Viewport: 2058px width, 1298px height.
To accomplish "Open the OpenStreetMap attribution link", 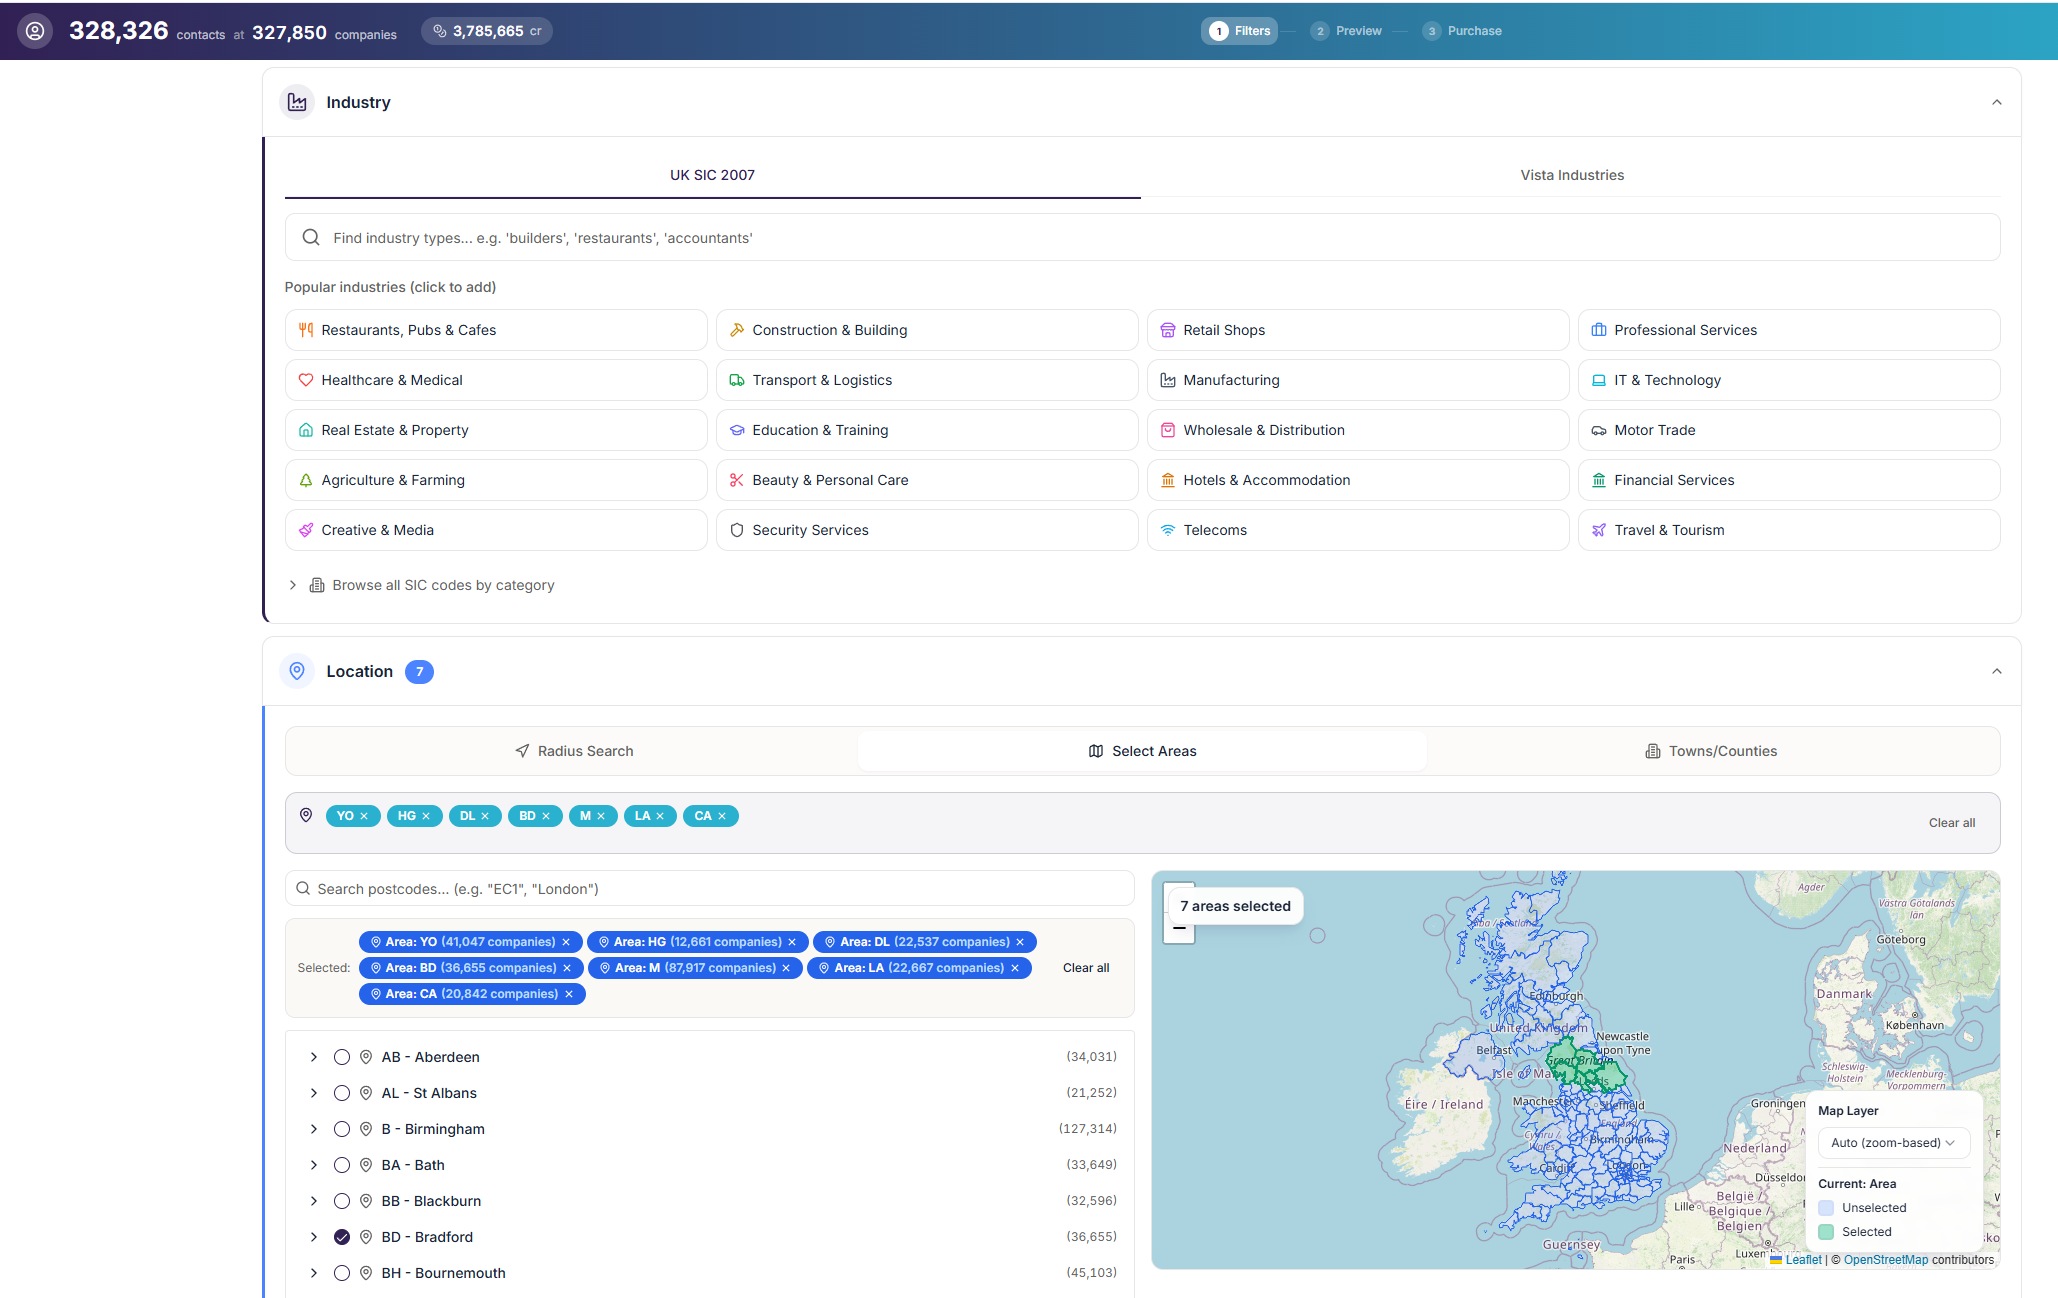I will 1885,1259.
